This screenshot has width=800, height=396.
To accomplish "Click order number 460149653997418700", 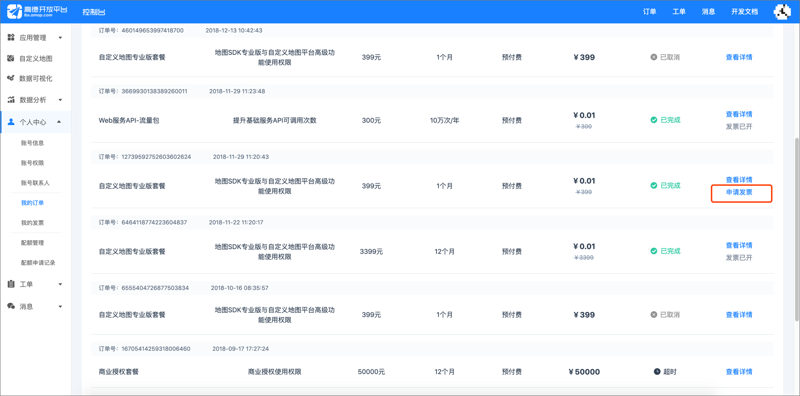I will (x=153, y=30).
